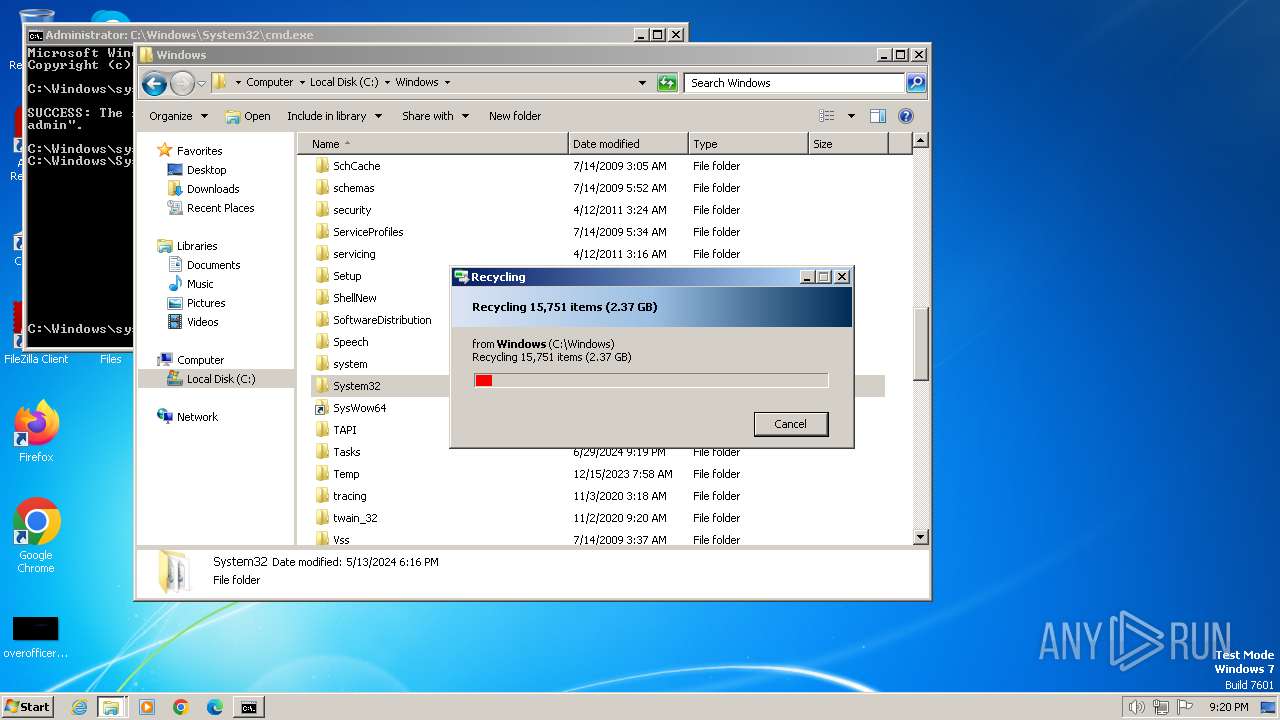
Task: Select Downloads in the navigation pane
Action: click(x=213, y=189)
